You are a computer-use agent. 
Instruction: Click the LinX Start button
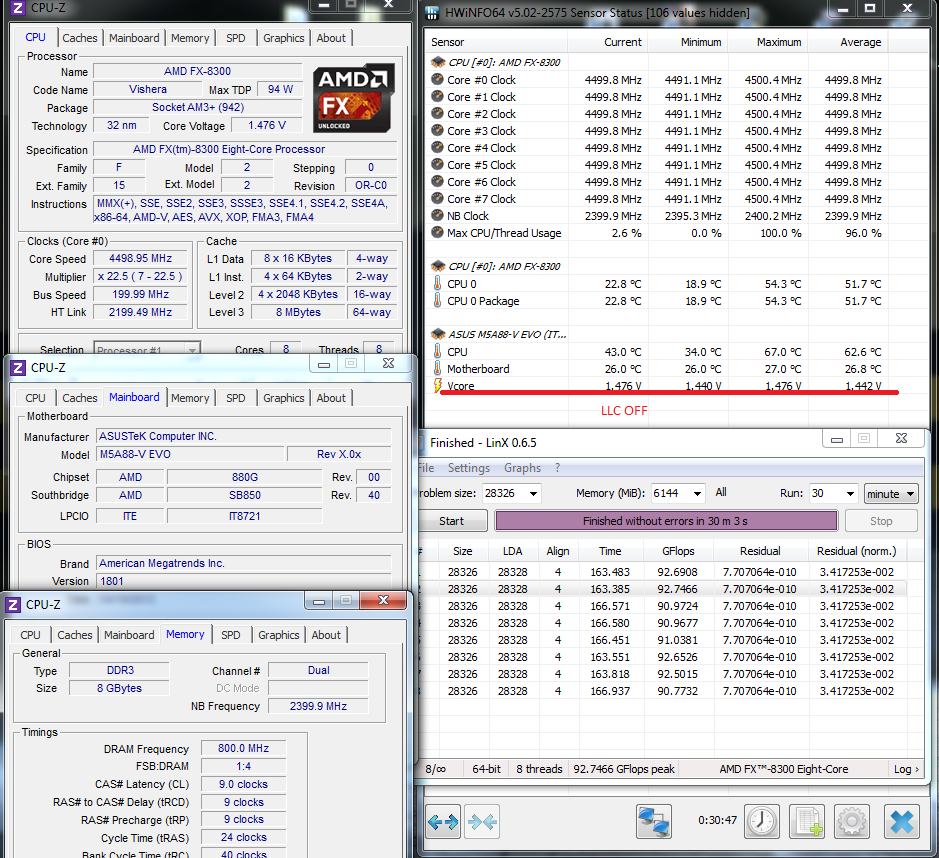(x=452, y=521)
